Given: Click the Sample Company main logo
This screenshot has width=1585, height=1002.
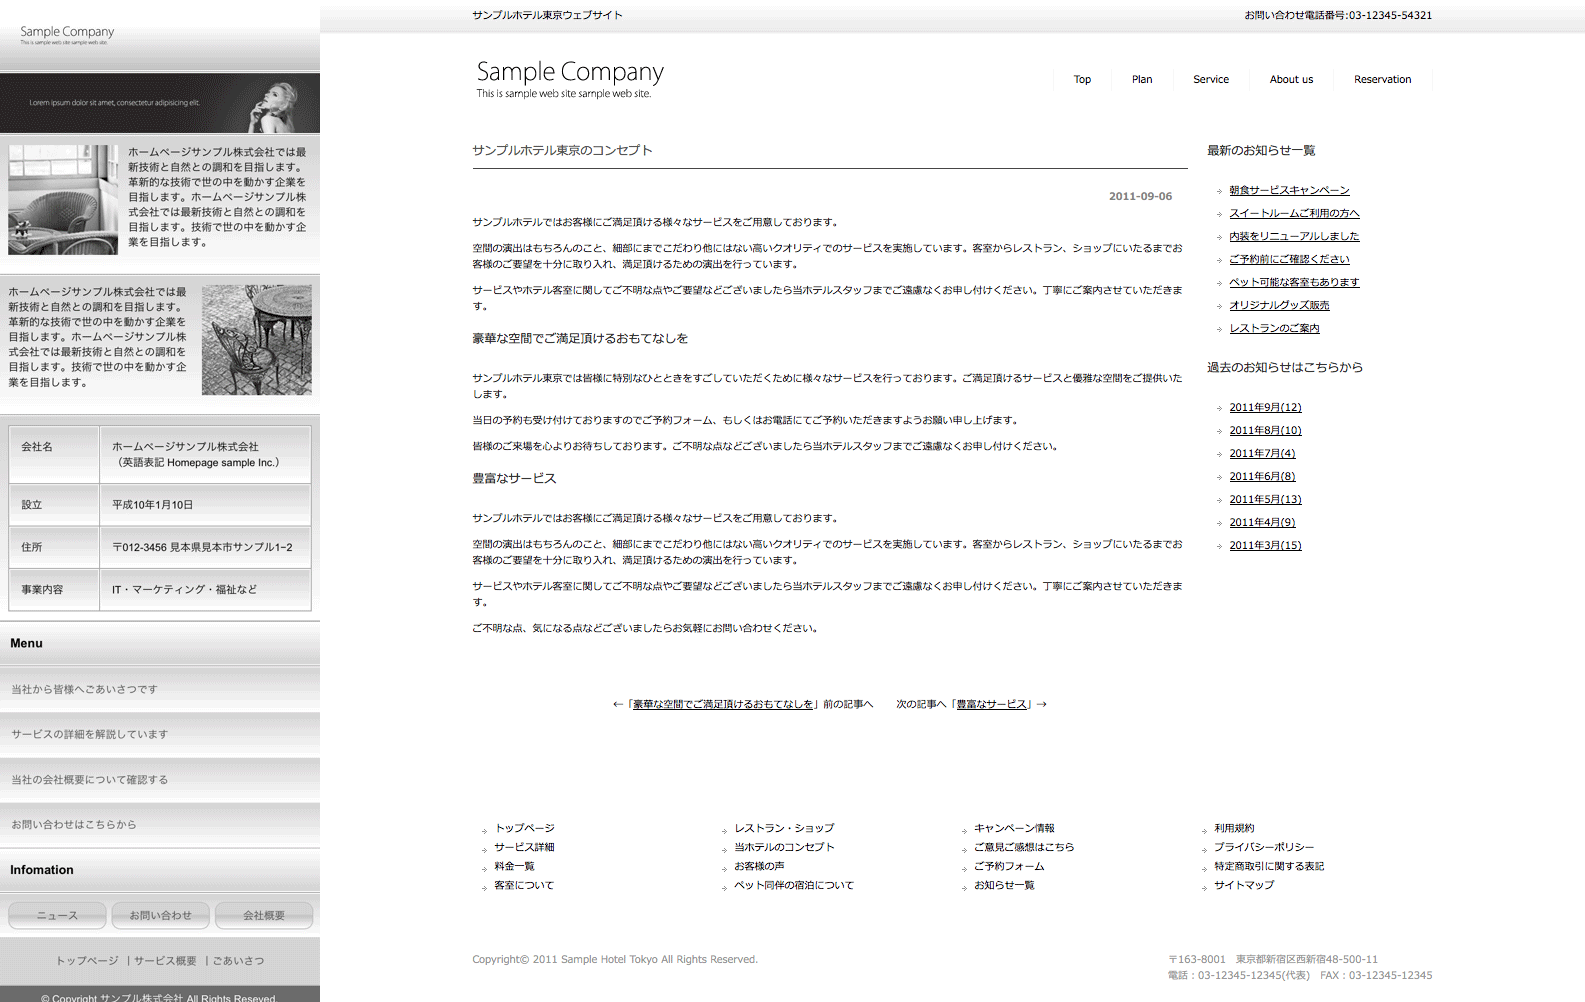Looking at the screenshot, I should pos(569,78).
